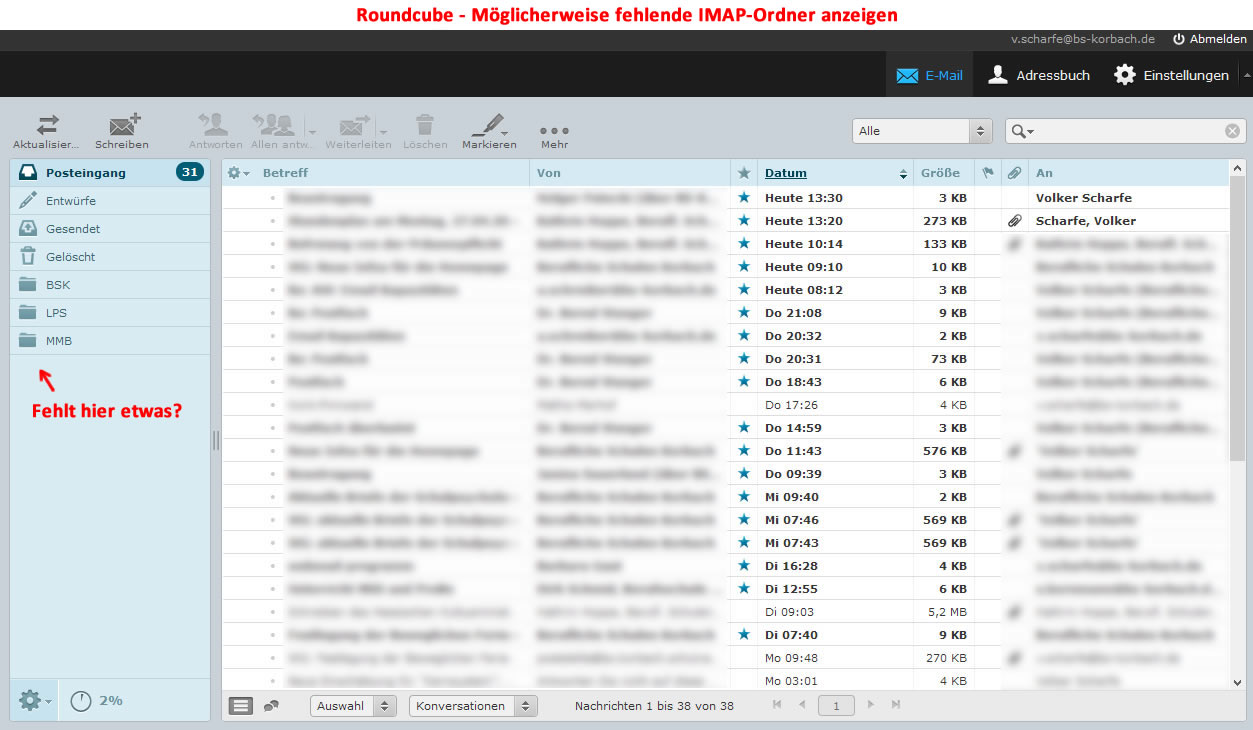
Task: Select the Gelöscht folder
Action: click(110, 257)
